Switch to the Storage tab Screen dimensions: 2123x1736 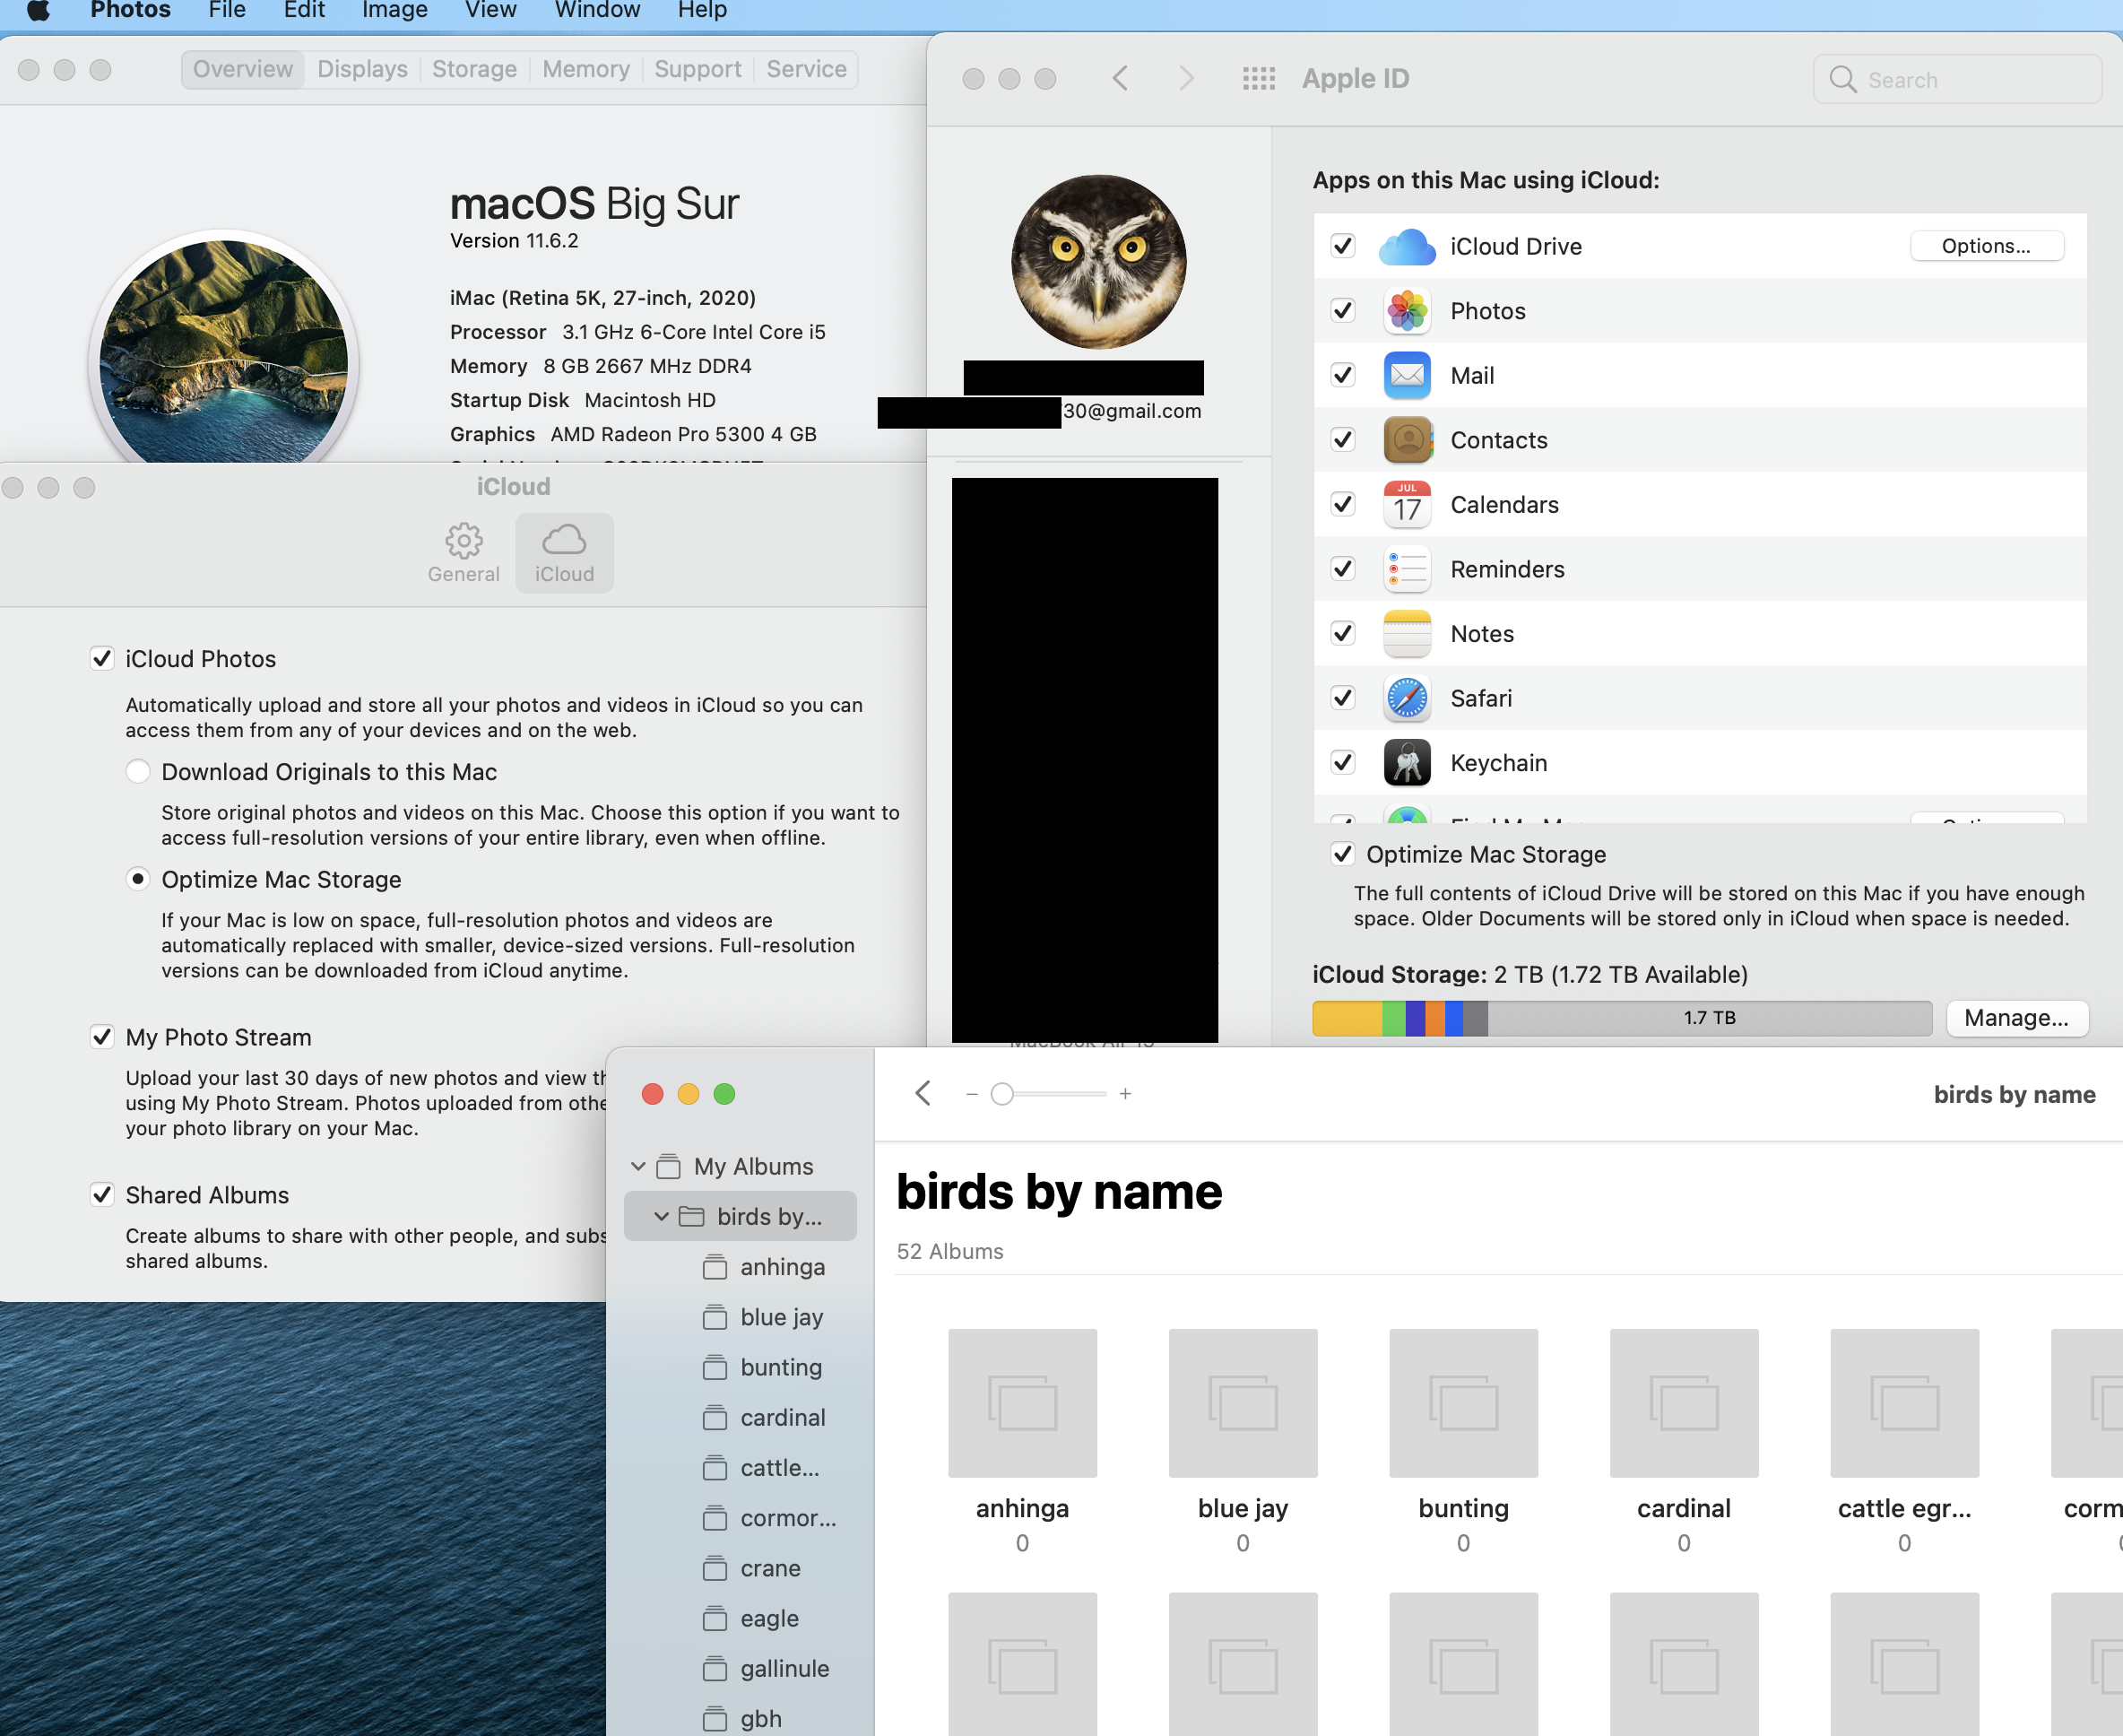[474, 69]
